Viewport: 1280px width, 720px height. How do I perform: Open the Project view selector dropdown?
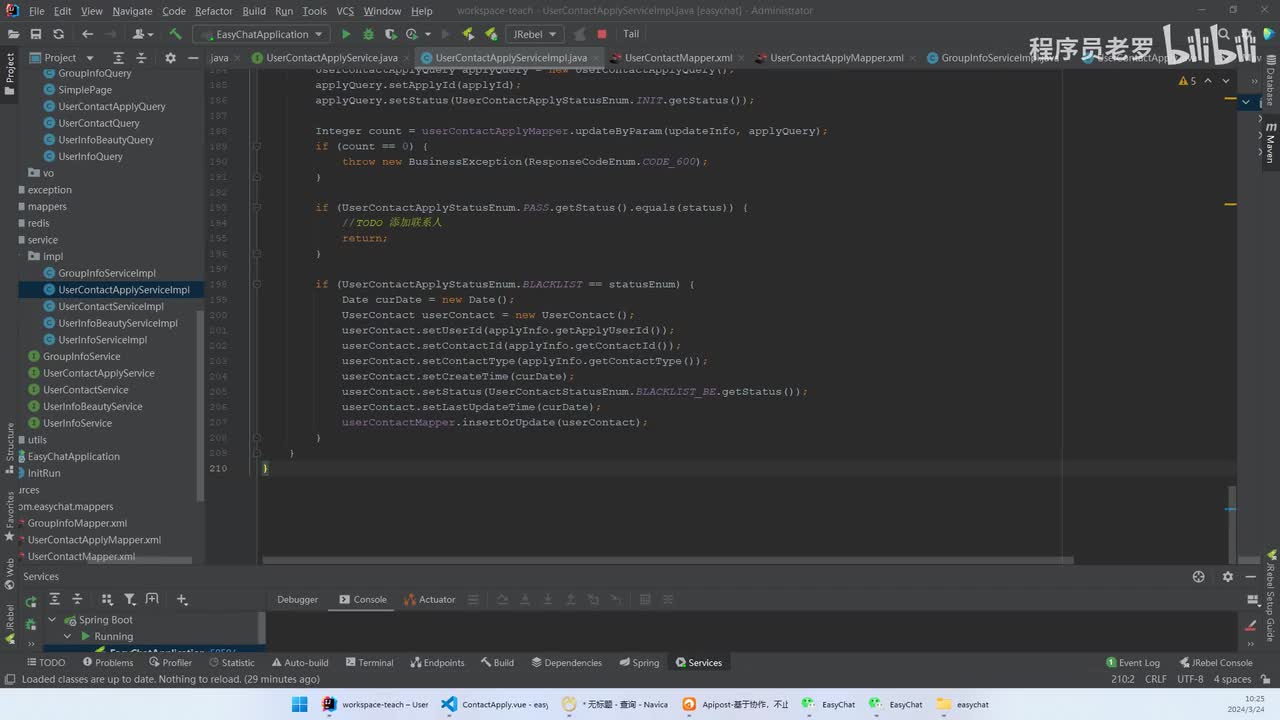click(61, 58)
